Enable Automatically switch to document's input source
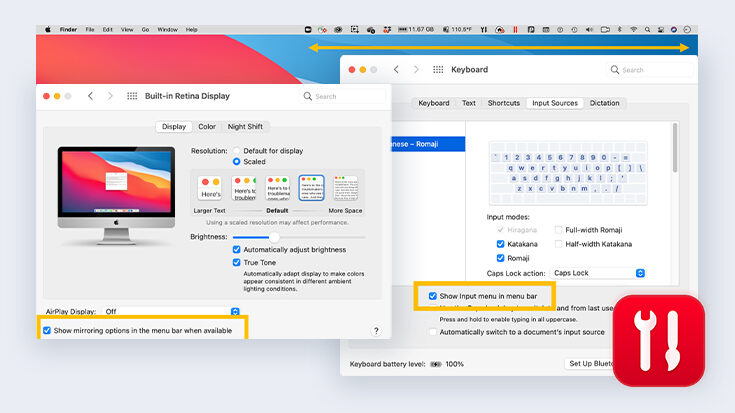 point(433,332)
